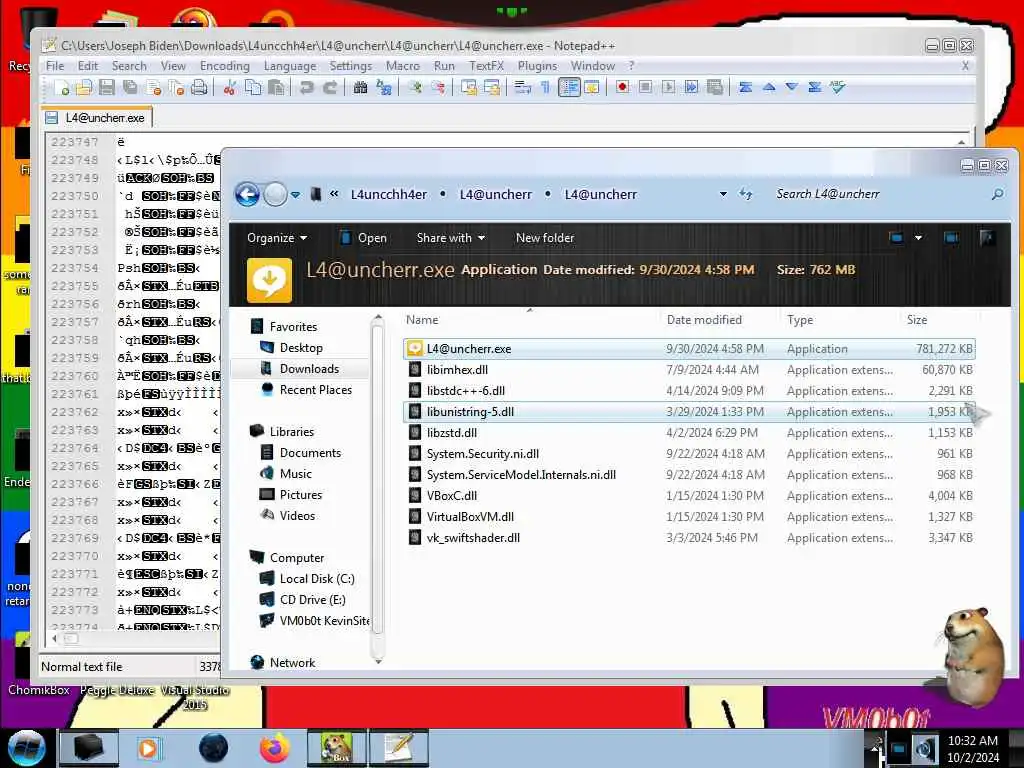Open Find with the binoculars icon
The height and width of the screenshot is (768, 1024).
[360, 87]
